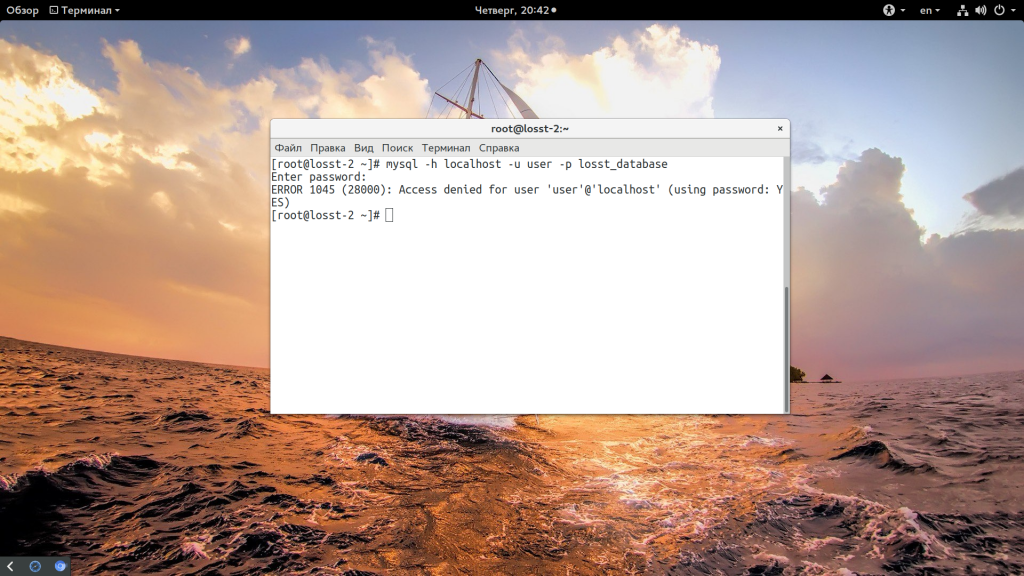Open the Файл menu
This screenshot has height=576, width=1024.
(288, 148)
